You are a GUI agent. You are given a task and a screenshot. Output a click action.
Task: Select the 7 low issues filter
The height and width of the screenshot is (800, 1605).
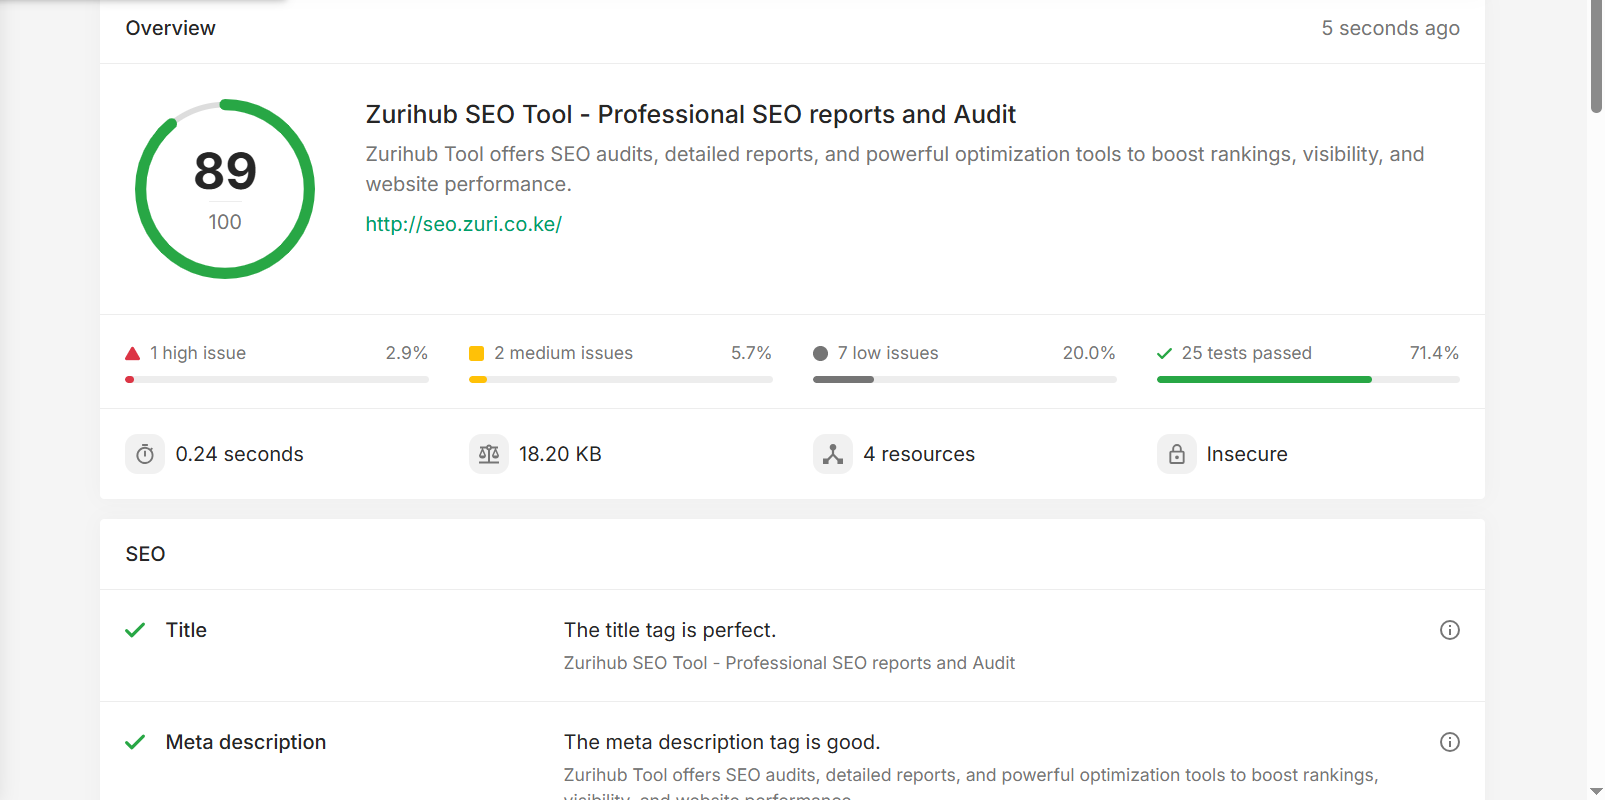[x=888, y=353]
